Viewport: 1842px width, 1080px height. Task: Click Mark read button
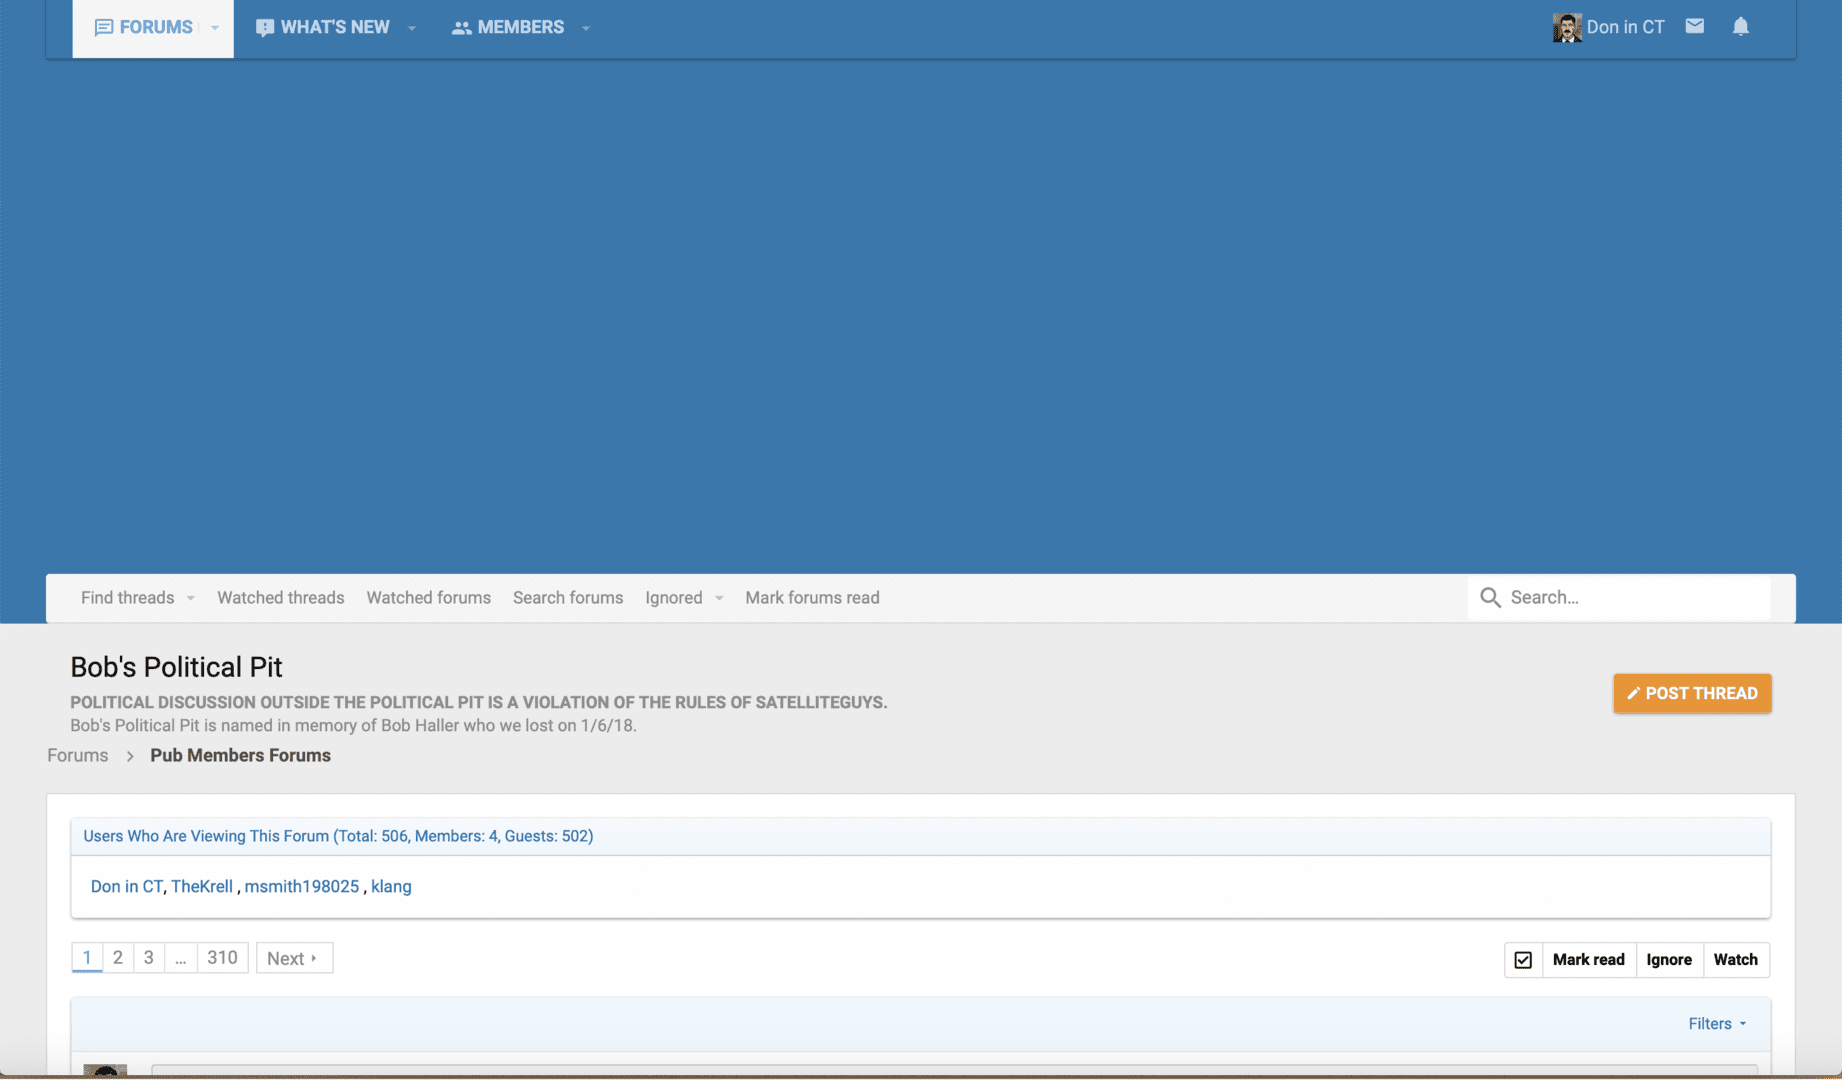(1588, 960)
